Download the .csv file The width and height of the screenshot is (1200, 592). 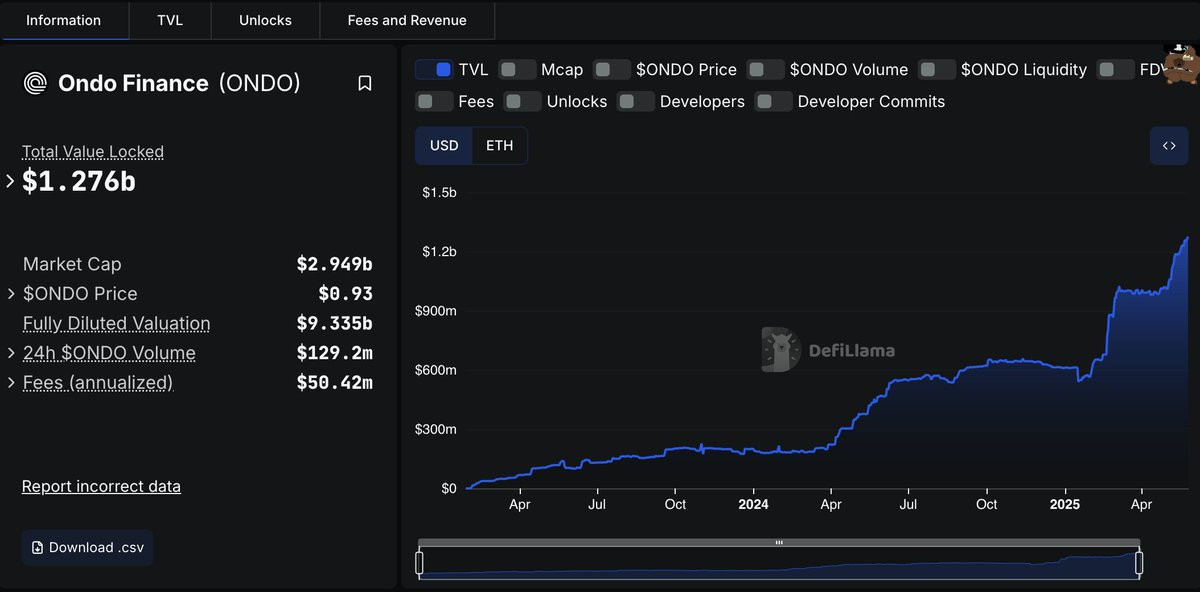87,548
